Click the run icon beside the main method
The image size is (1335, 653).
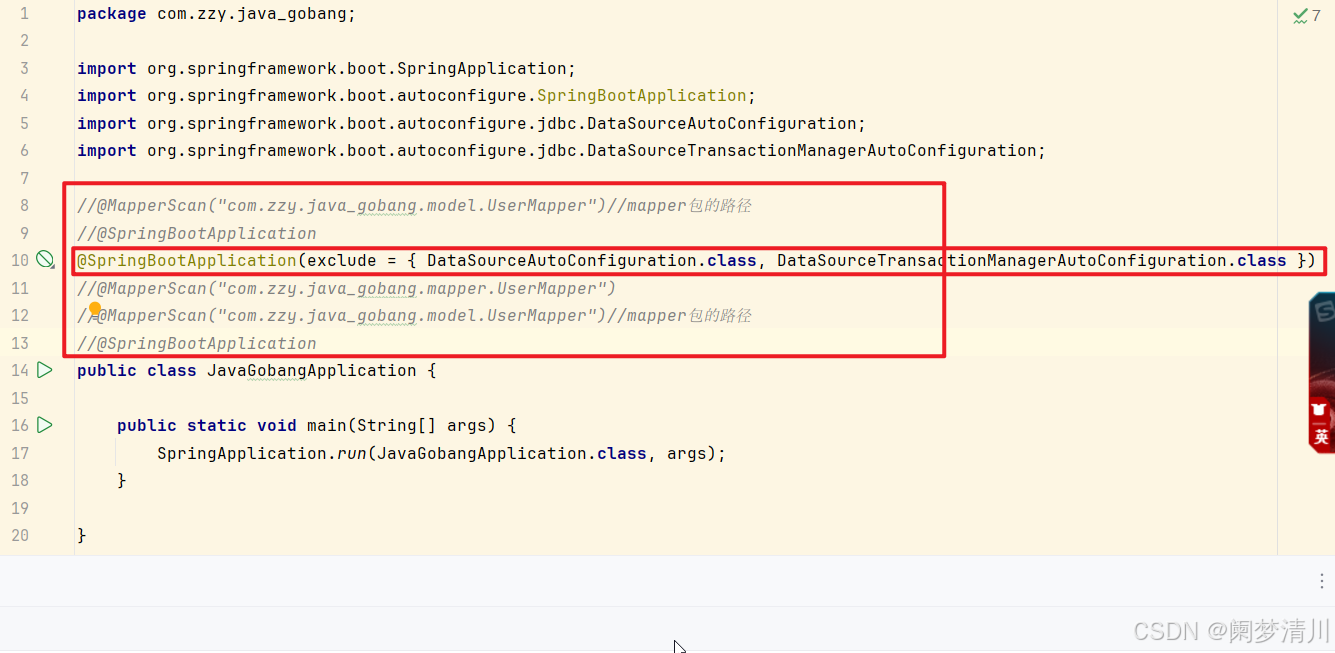(44, 424)
